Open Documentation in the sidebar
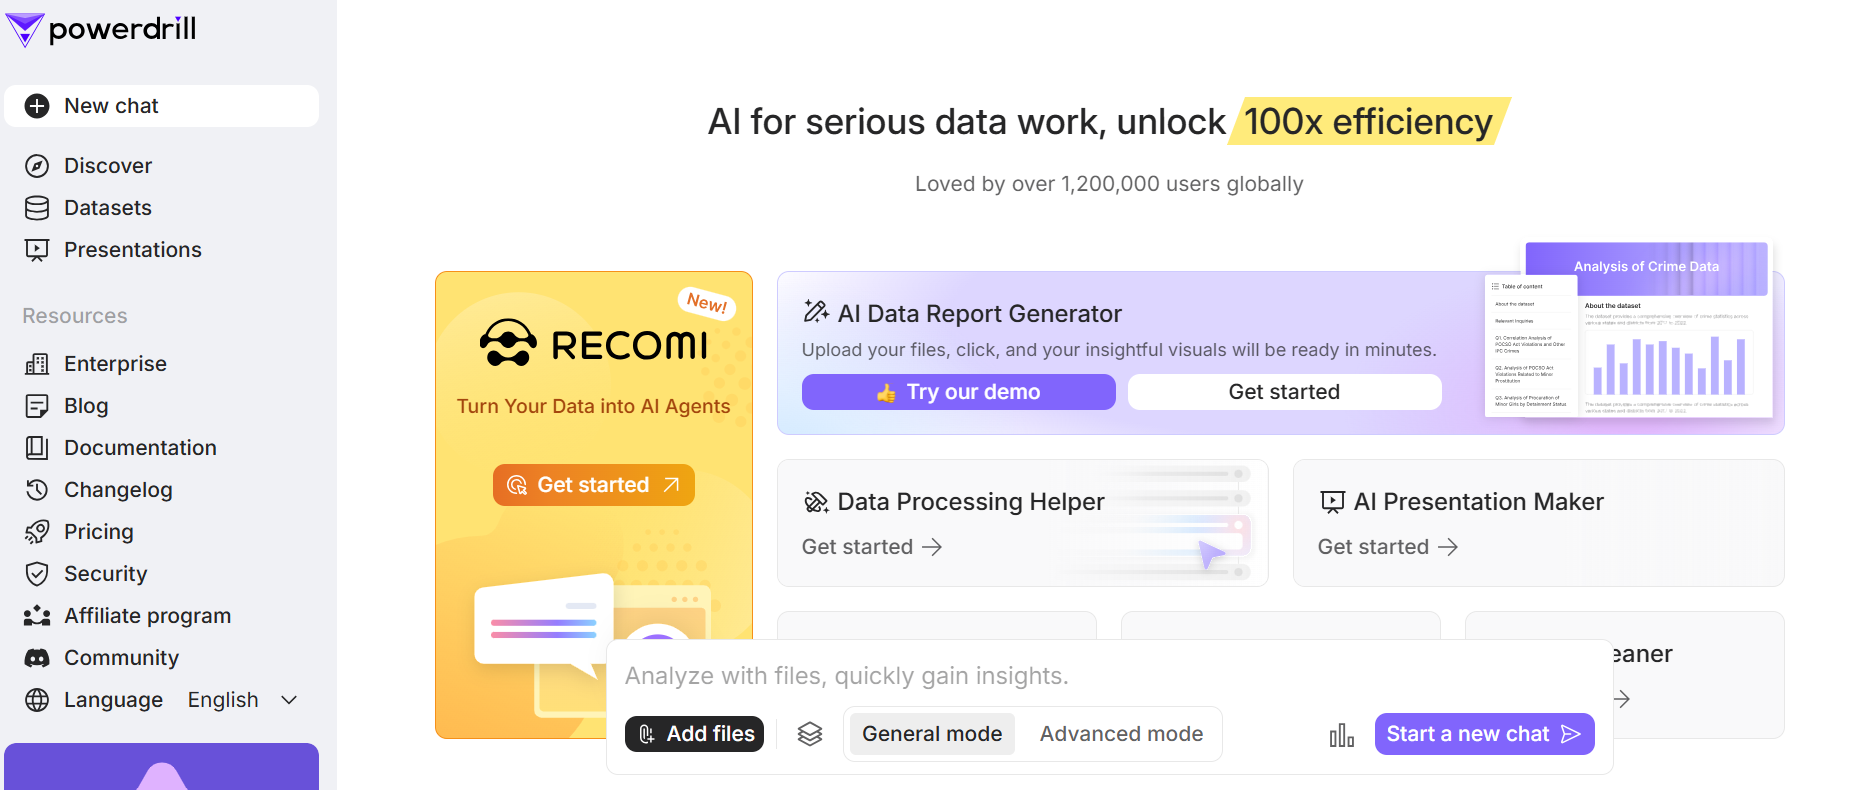The width and height of the screenshot is (1867, 790). coord(140,448)
